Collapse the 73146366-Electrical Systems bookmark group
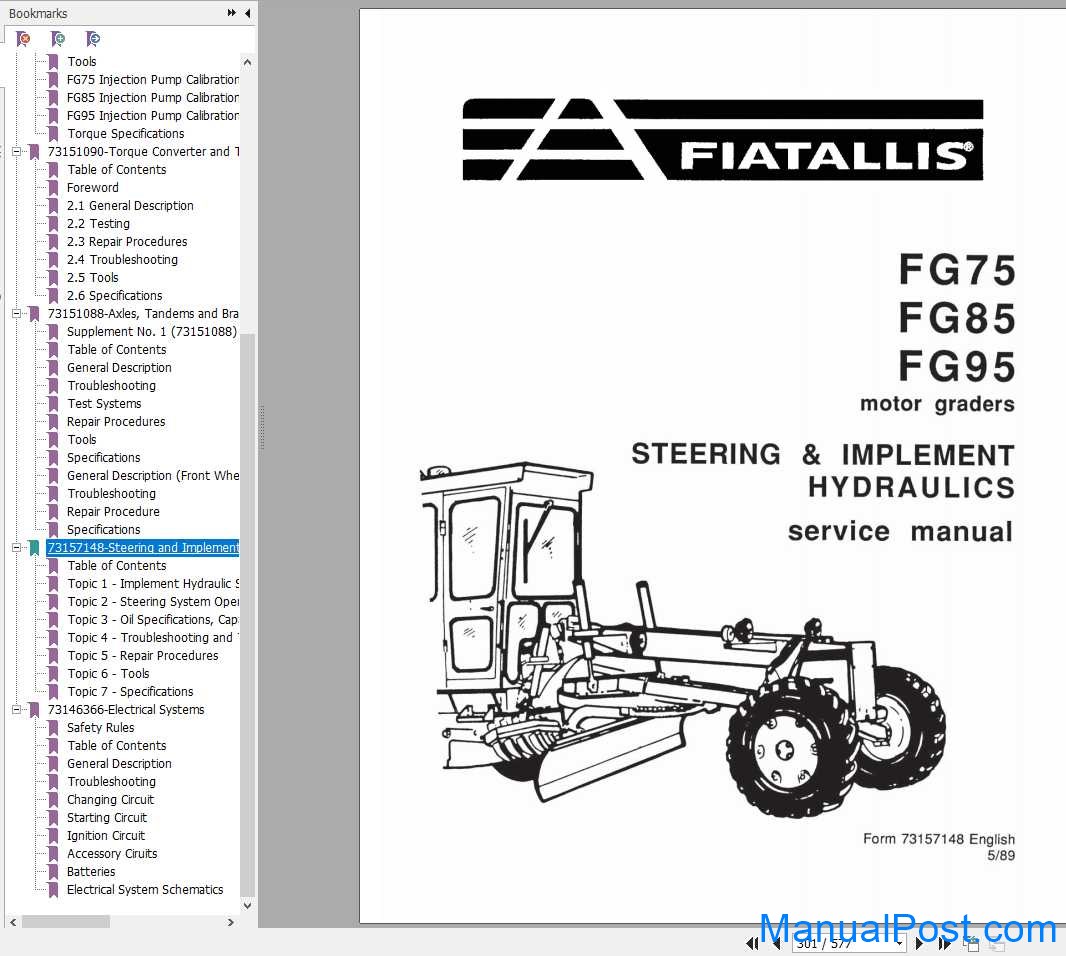The width and height of the screenshot is (1066, 956). (x=16, y=709)
